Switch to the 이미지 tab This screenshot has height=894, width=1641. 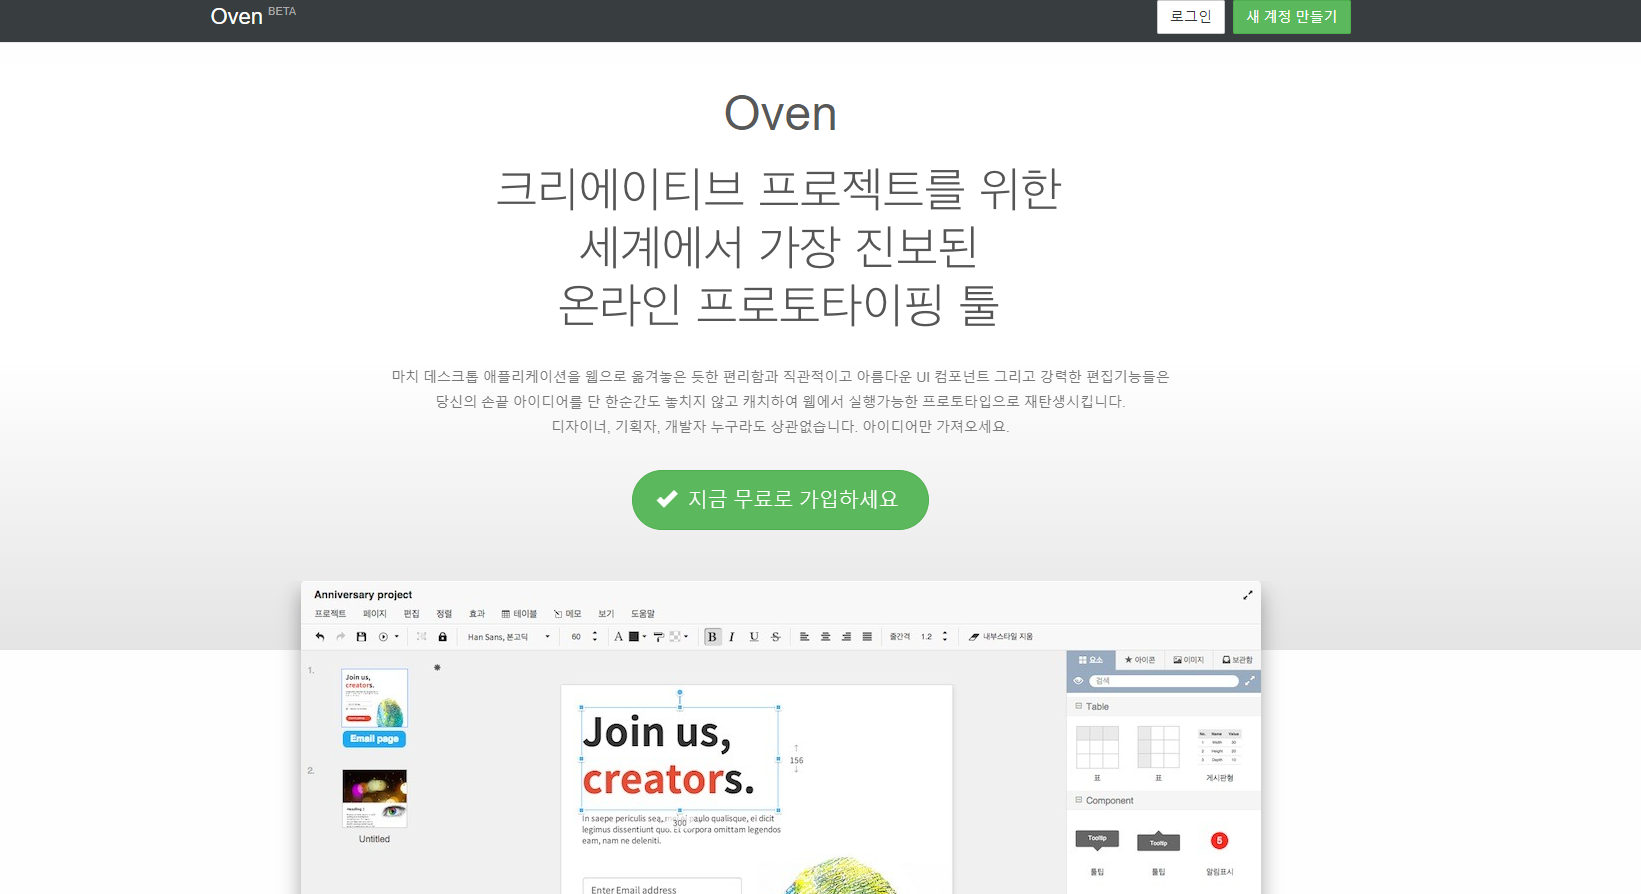tap(1188, 660)
